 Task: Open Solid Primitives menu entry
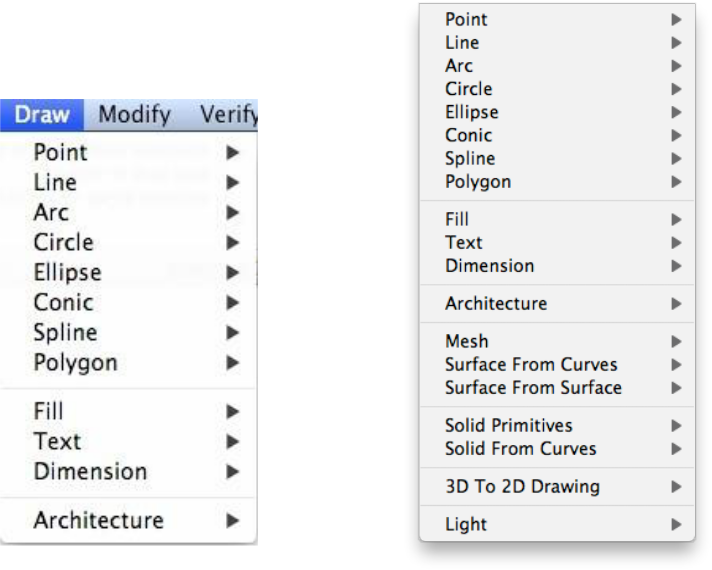508,426
